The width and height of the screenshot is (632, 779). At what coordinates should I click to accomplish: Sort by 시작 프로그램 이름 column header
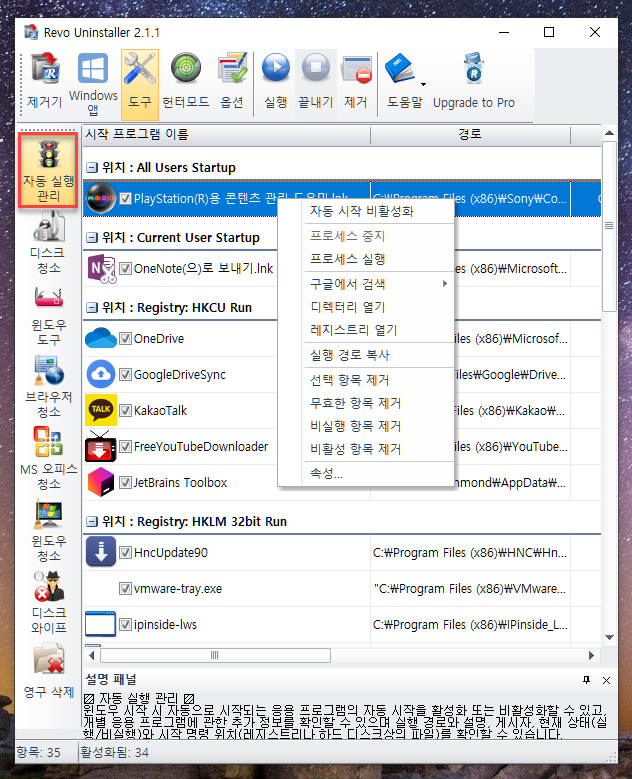click(x=227, y=134)
